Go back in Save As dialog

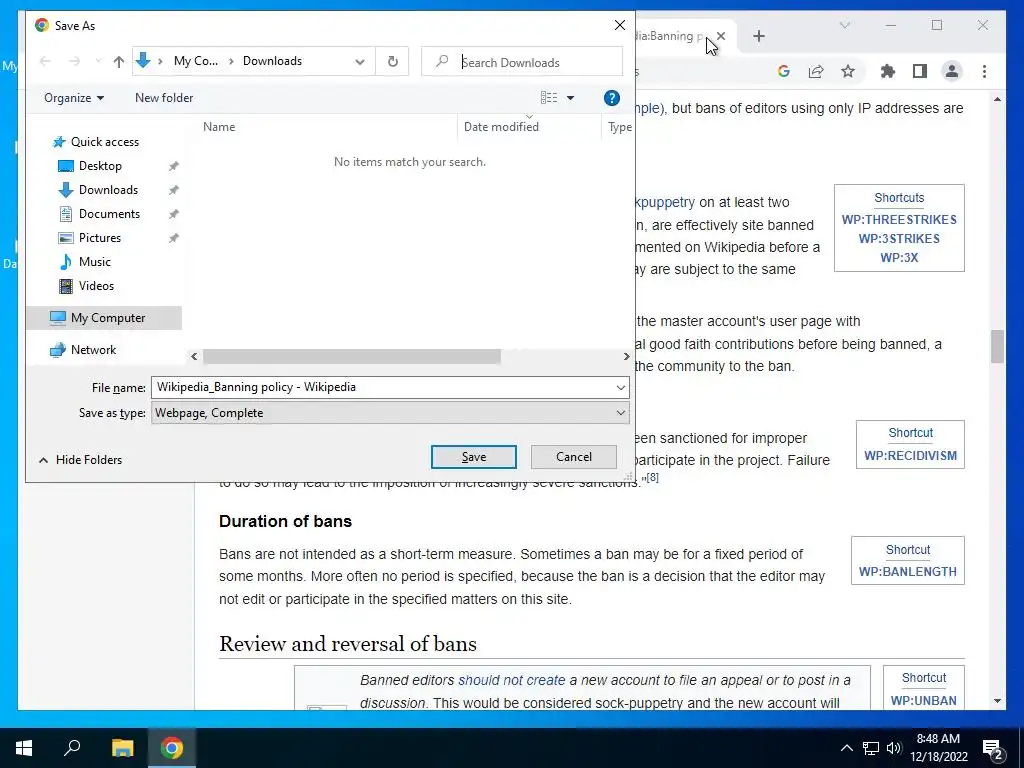[x=45, y=61]
